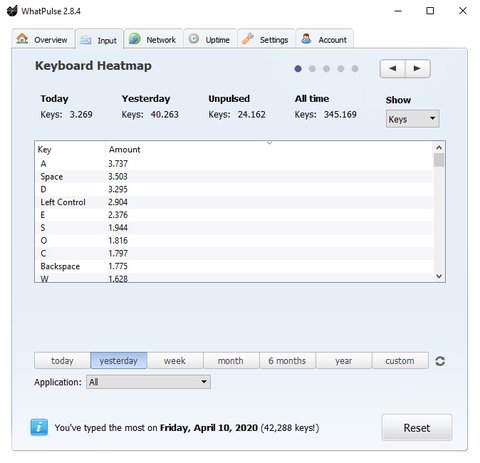Select the second page indicator dot
The image size is (480, 463).
click(312, 69)
